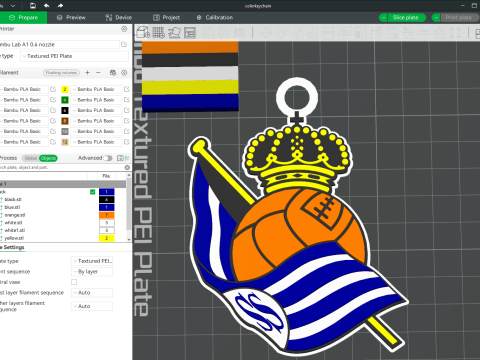The width and height of the screenshot is (480, 360).
Task: Open Other layers filament sequence Auto dropdown
Action: click(92, 306)
